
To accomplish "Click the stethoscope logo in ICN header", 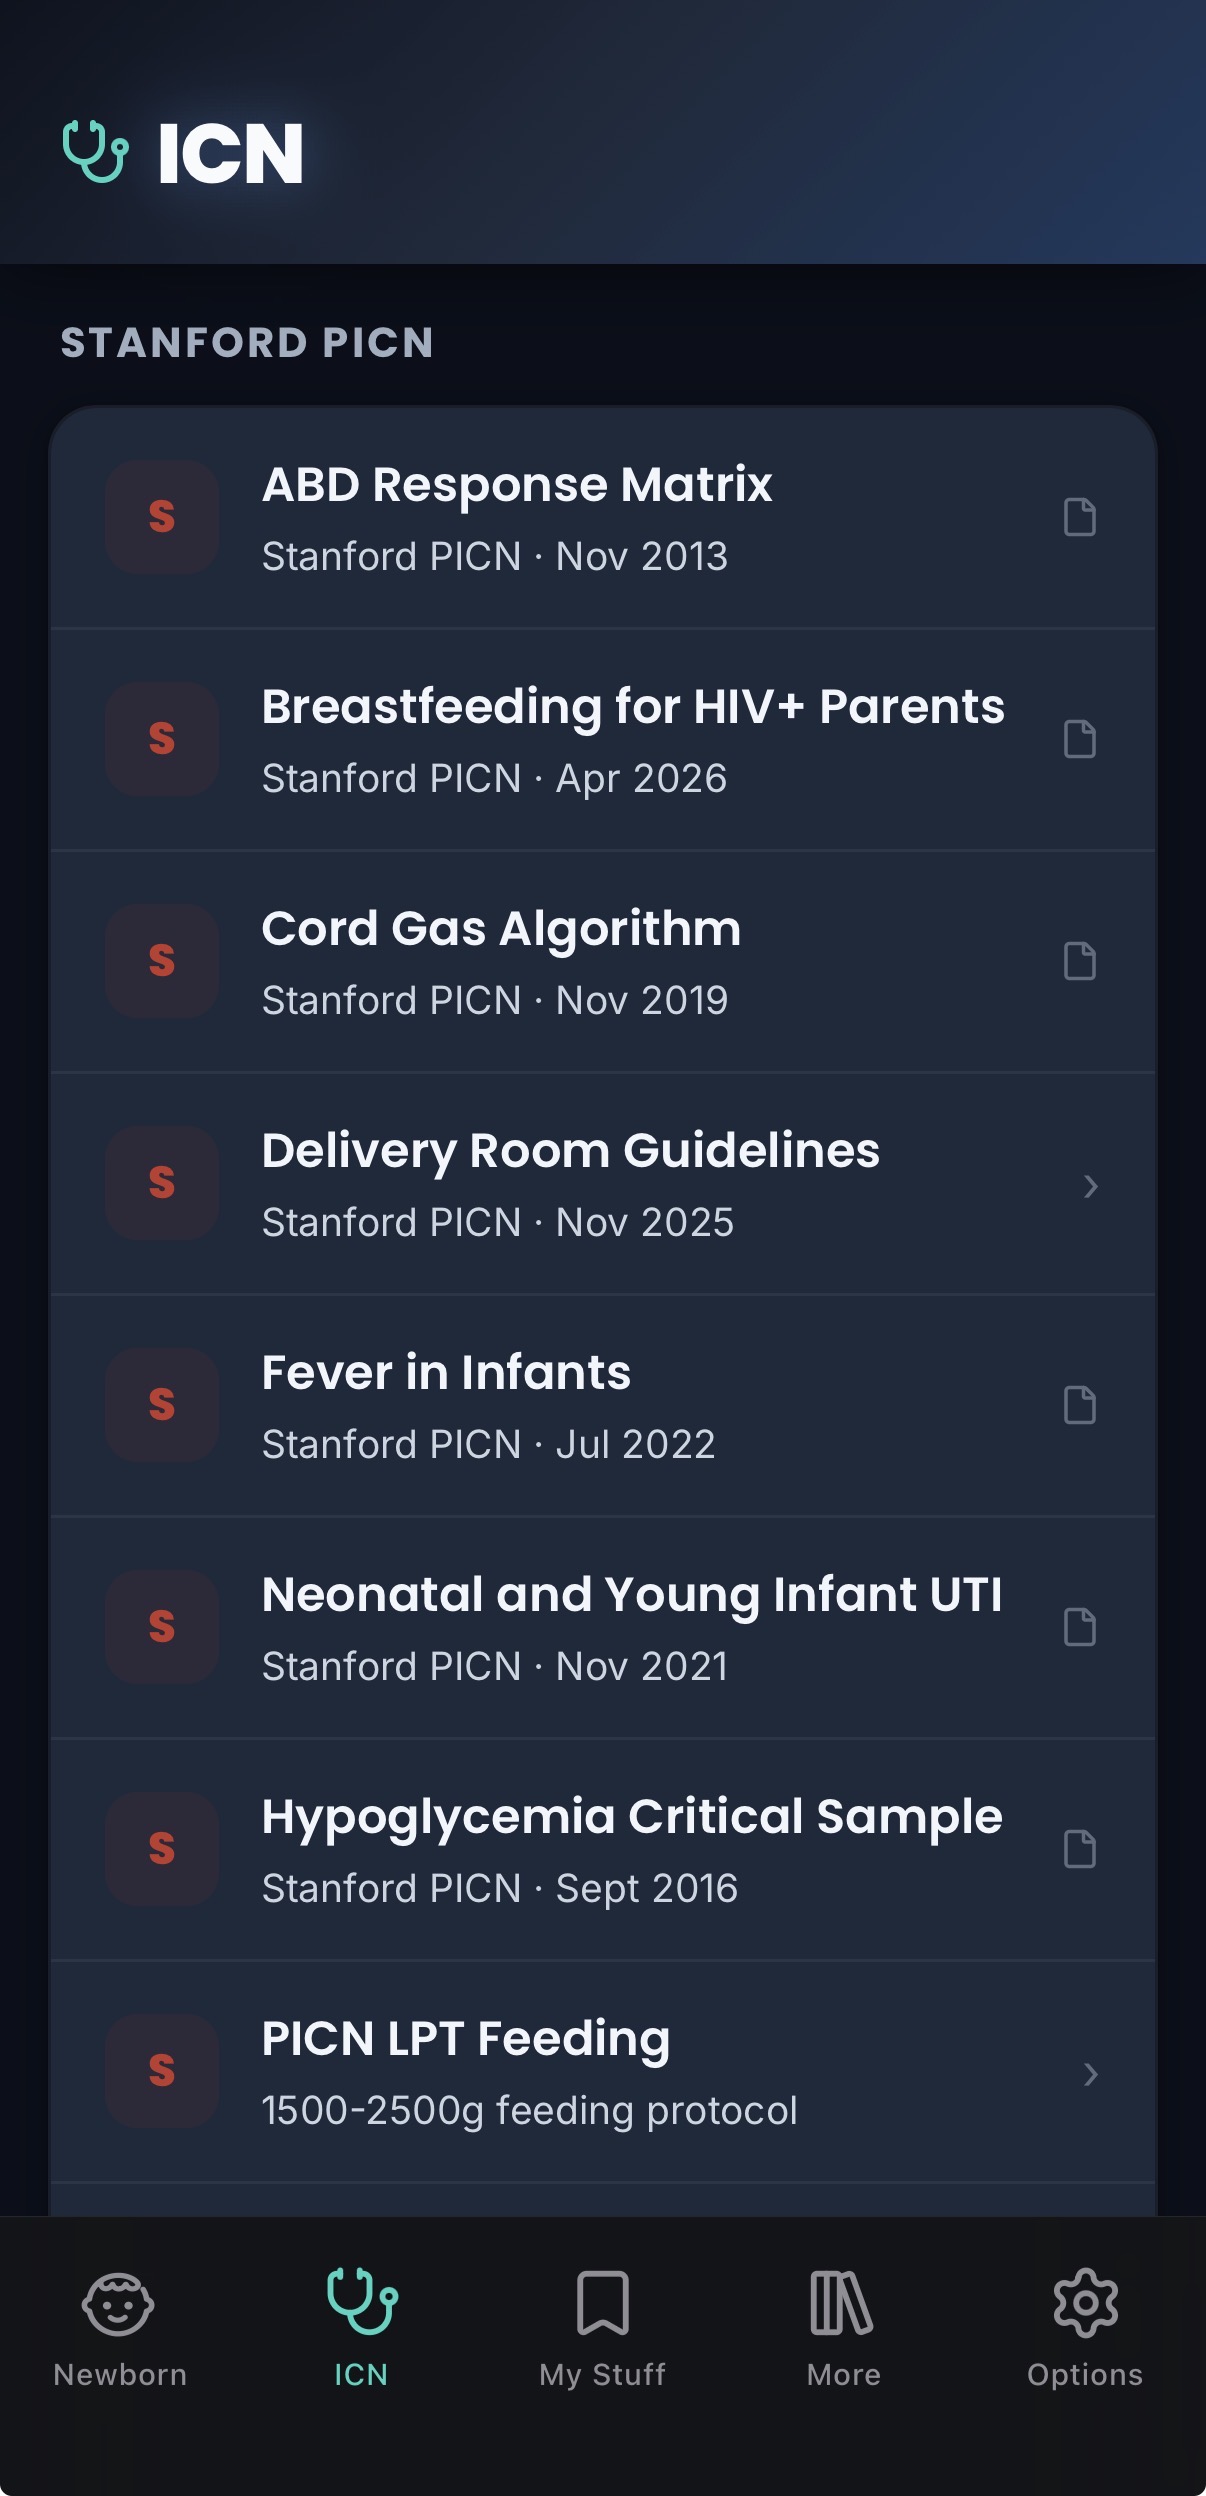I will click(95, 152).
